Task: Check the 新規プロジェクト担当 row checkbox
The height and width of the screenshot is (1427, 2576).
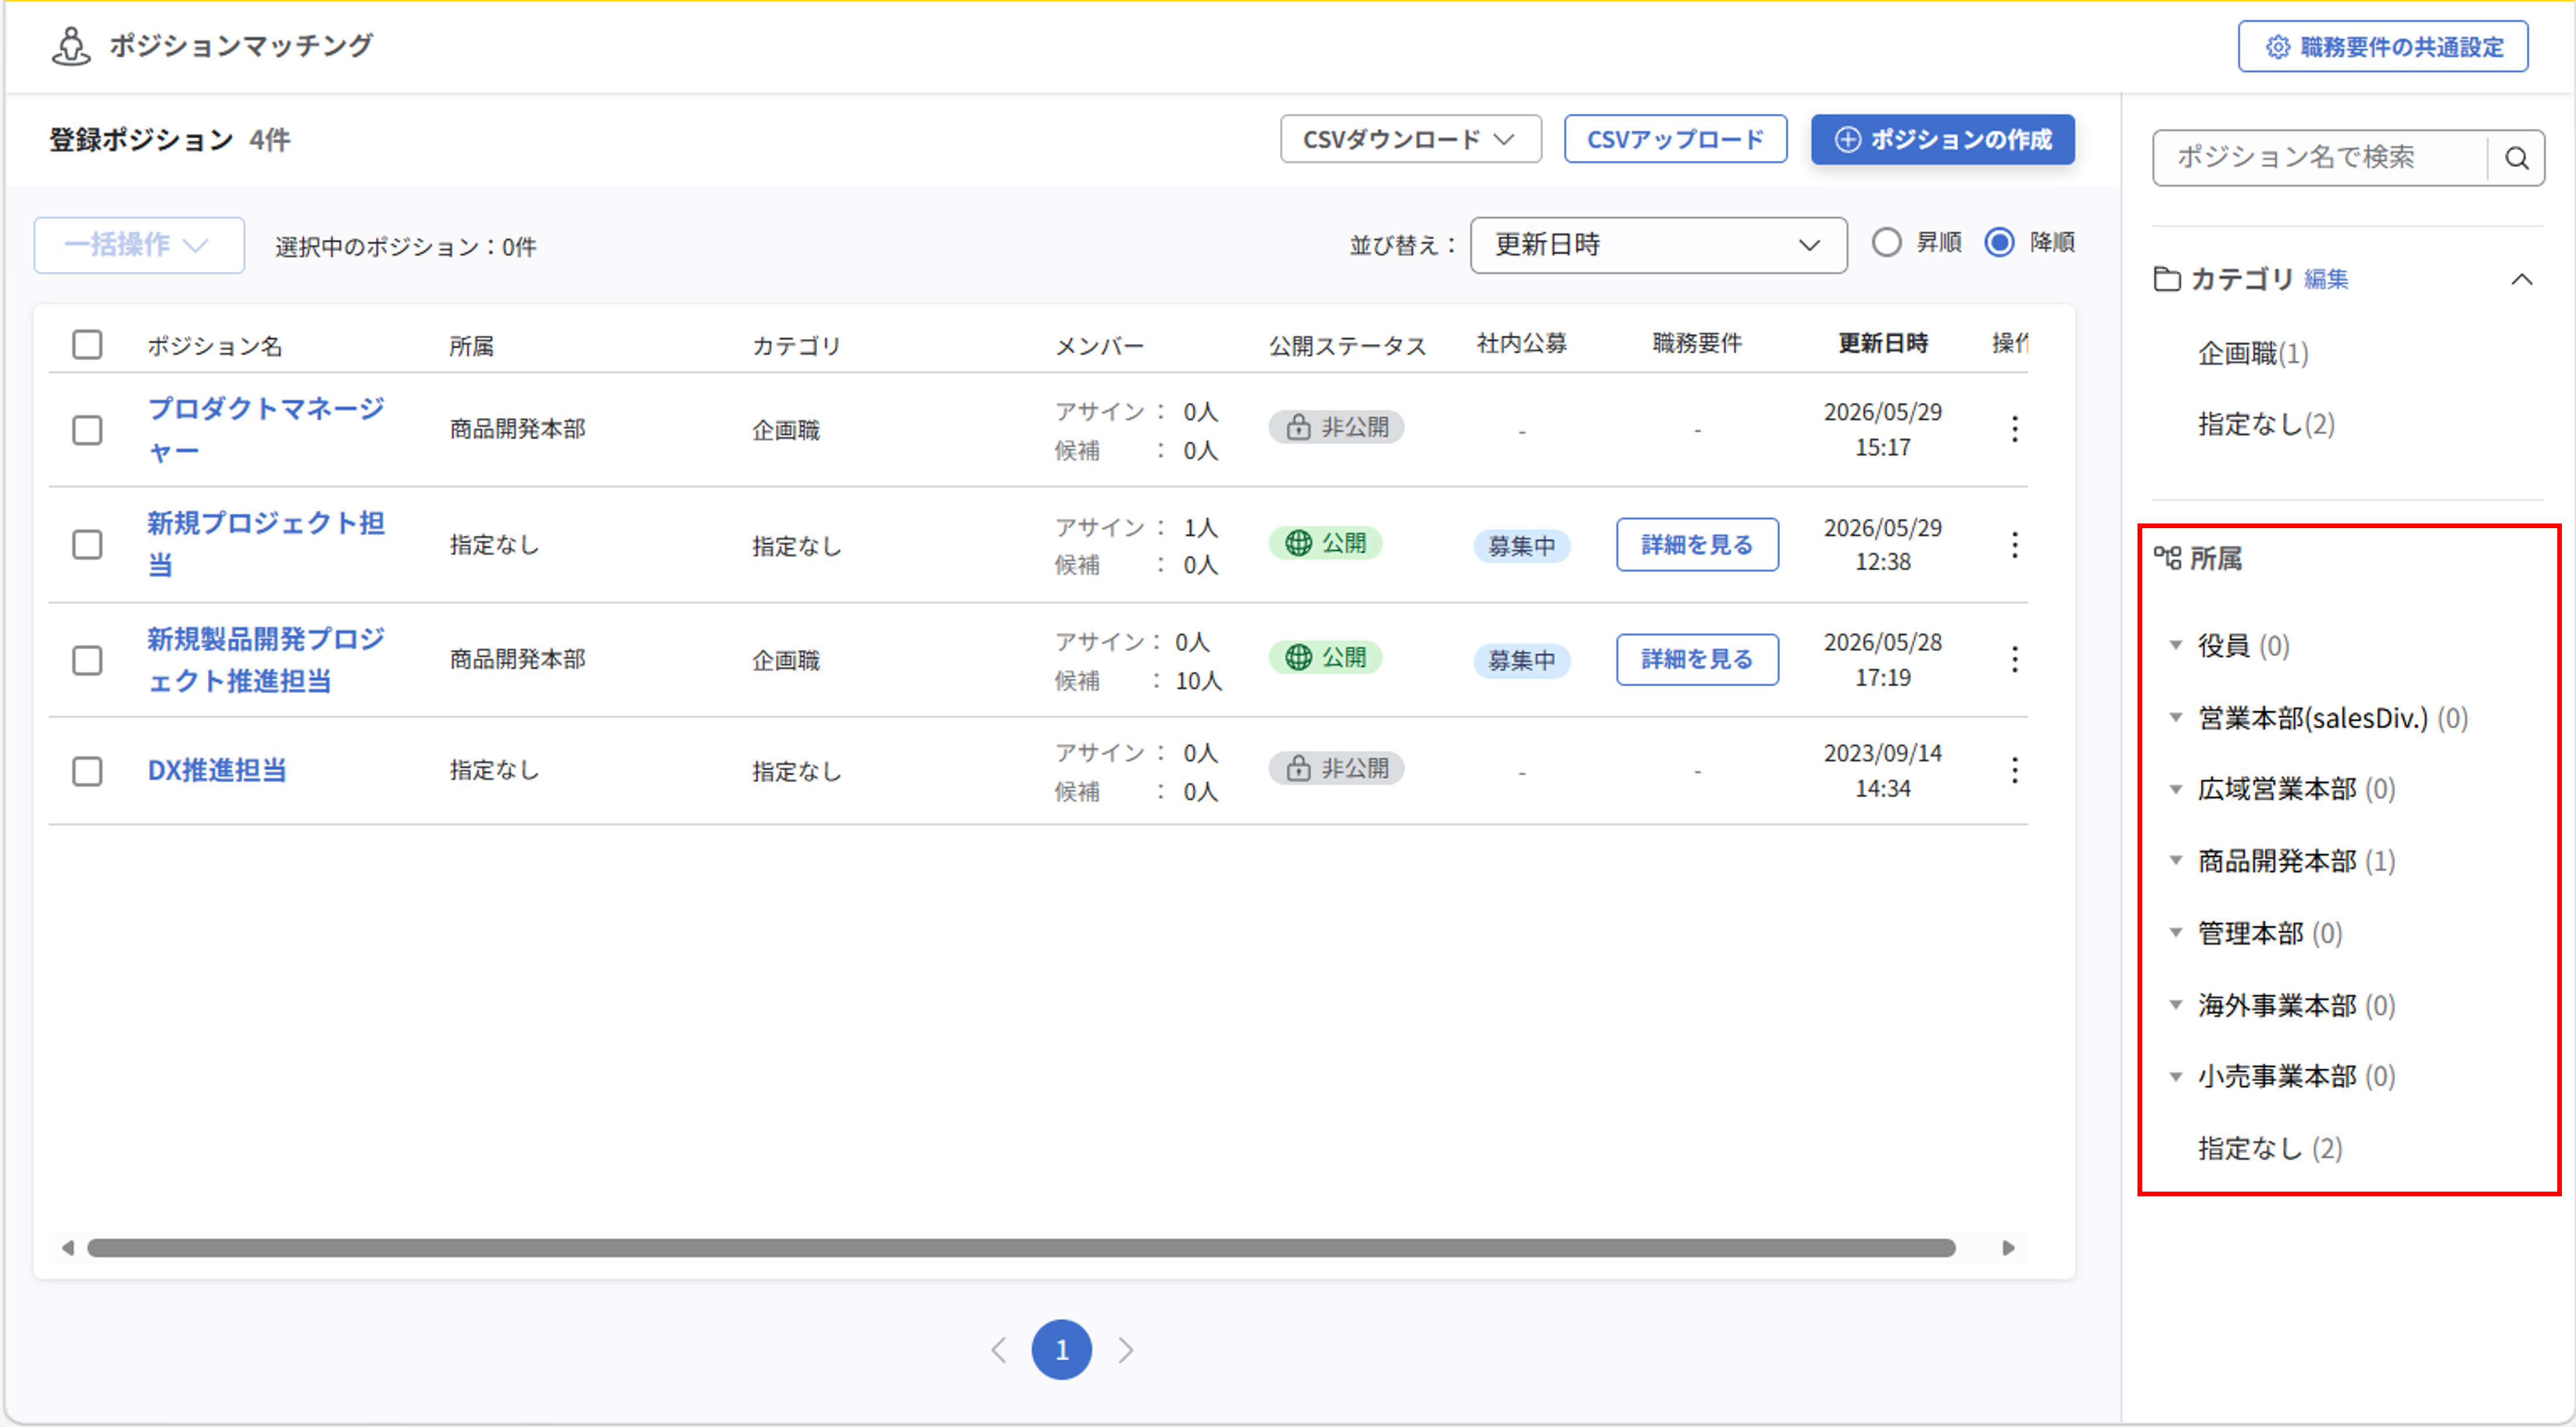Action: pos(87,545)
